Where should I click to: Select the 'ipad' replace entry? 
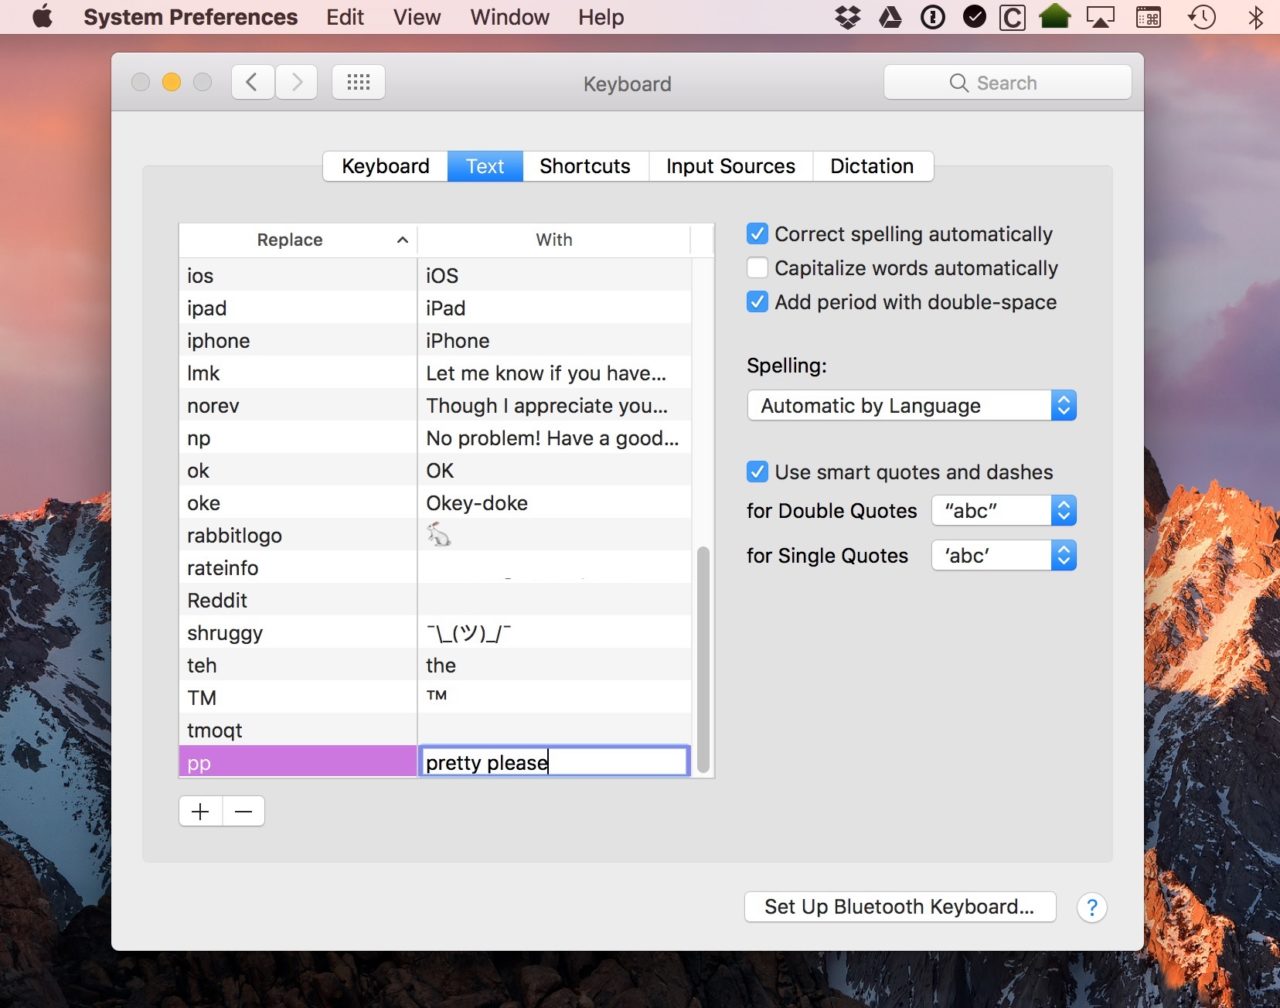[207, 308]
